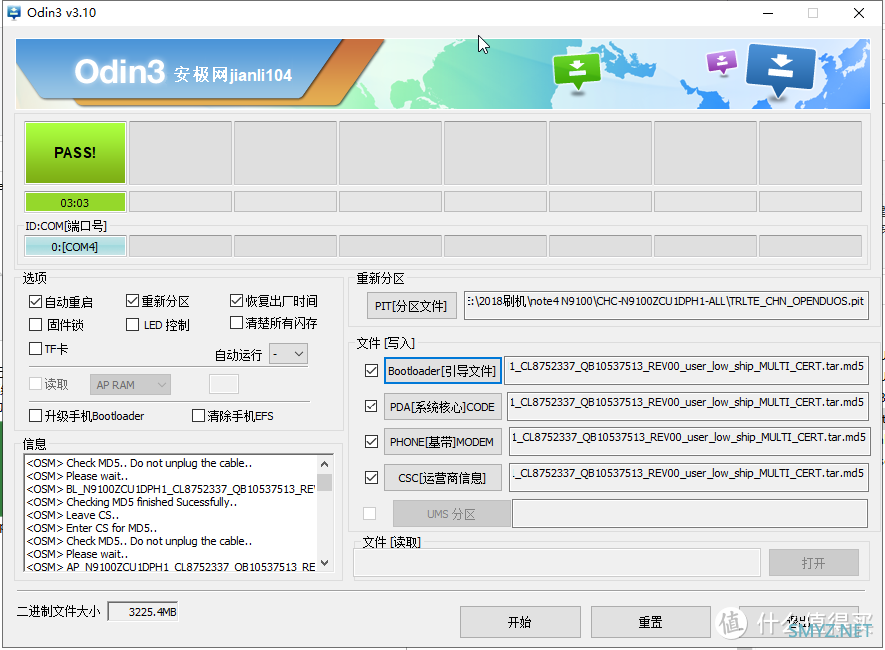Click the 开始 start button
This screenshot has width=885, height=650.
(x=520, y=622)
